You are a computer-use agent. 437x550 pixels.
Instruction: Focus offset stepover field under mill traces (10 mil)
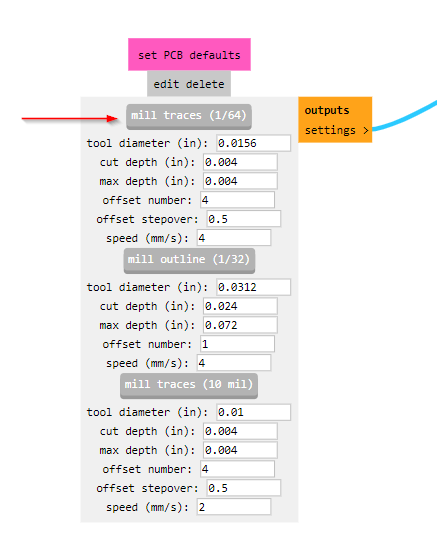244,488
